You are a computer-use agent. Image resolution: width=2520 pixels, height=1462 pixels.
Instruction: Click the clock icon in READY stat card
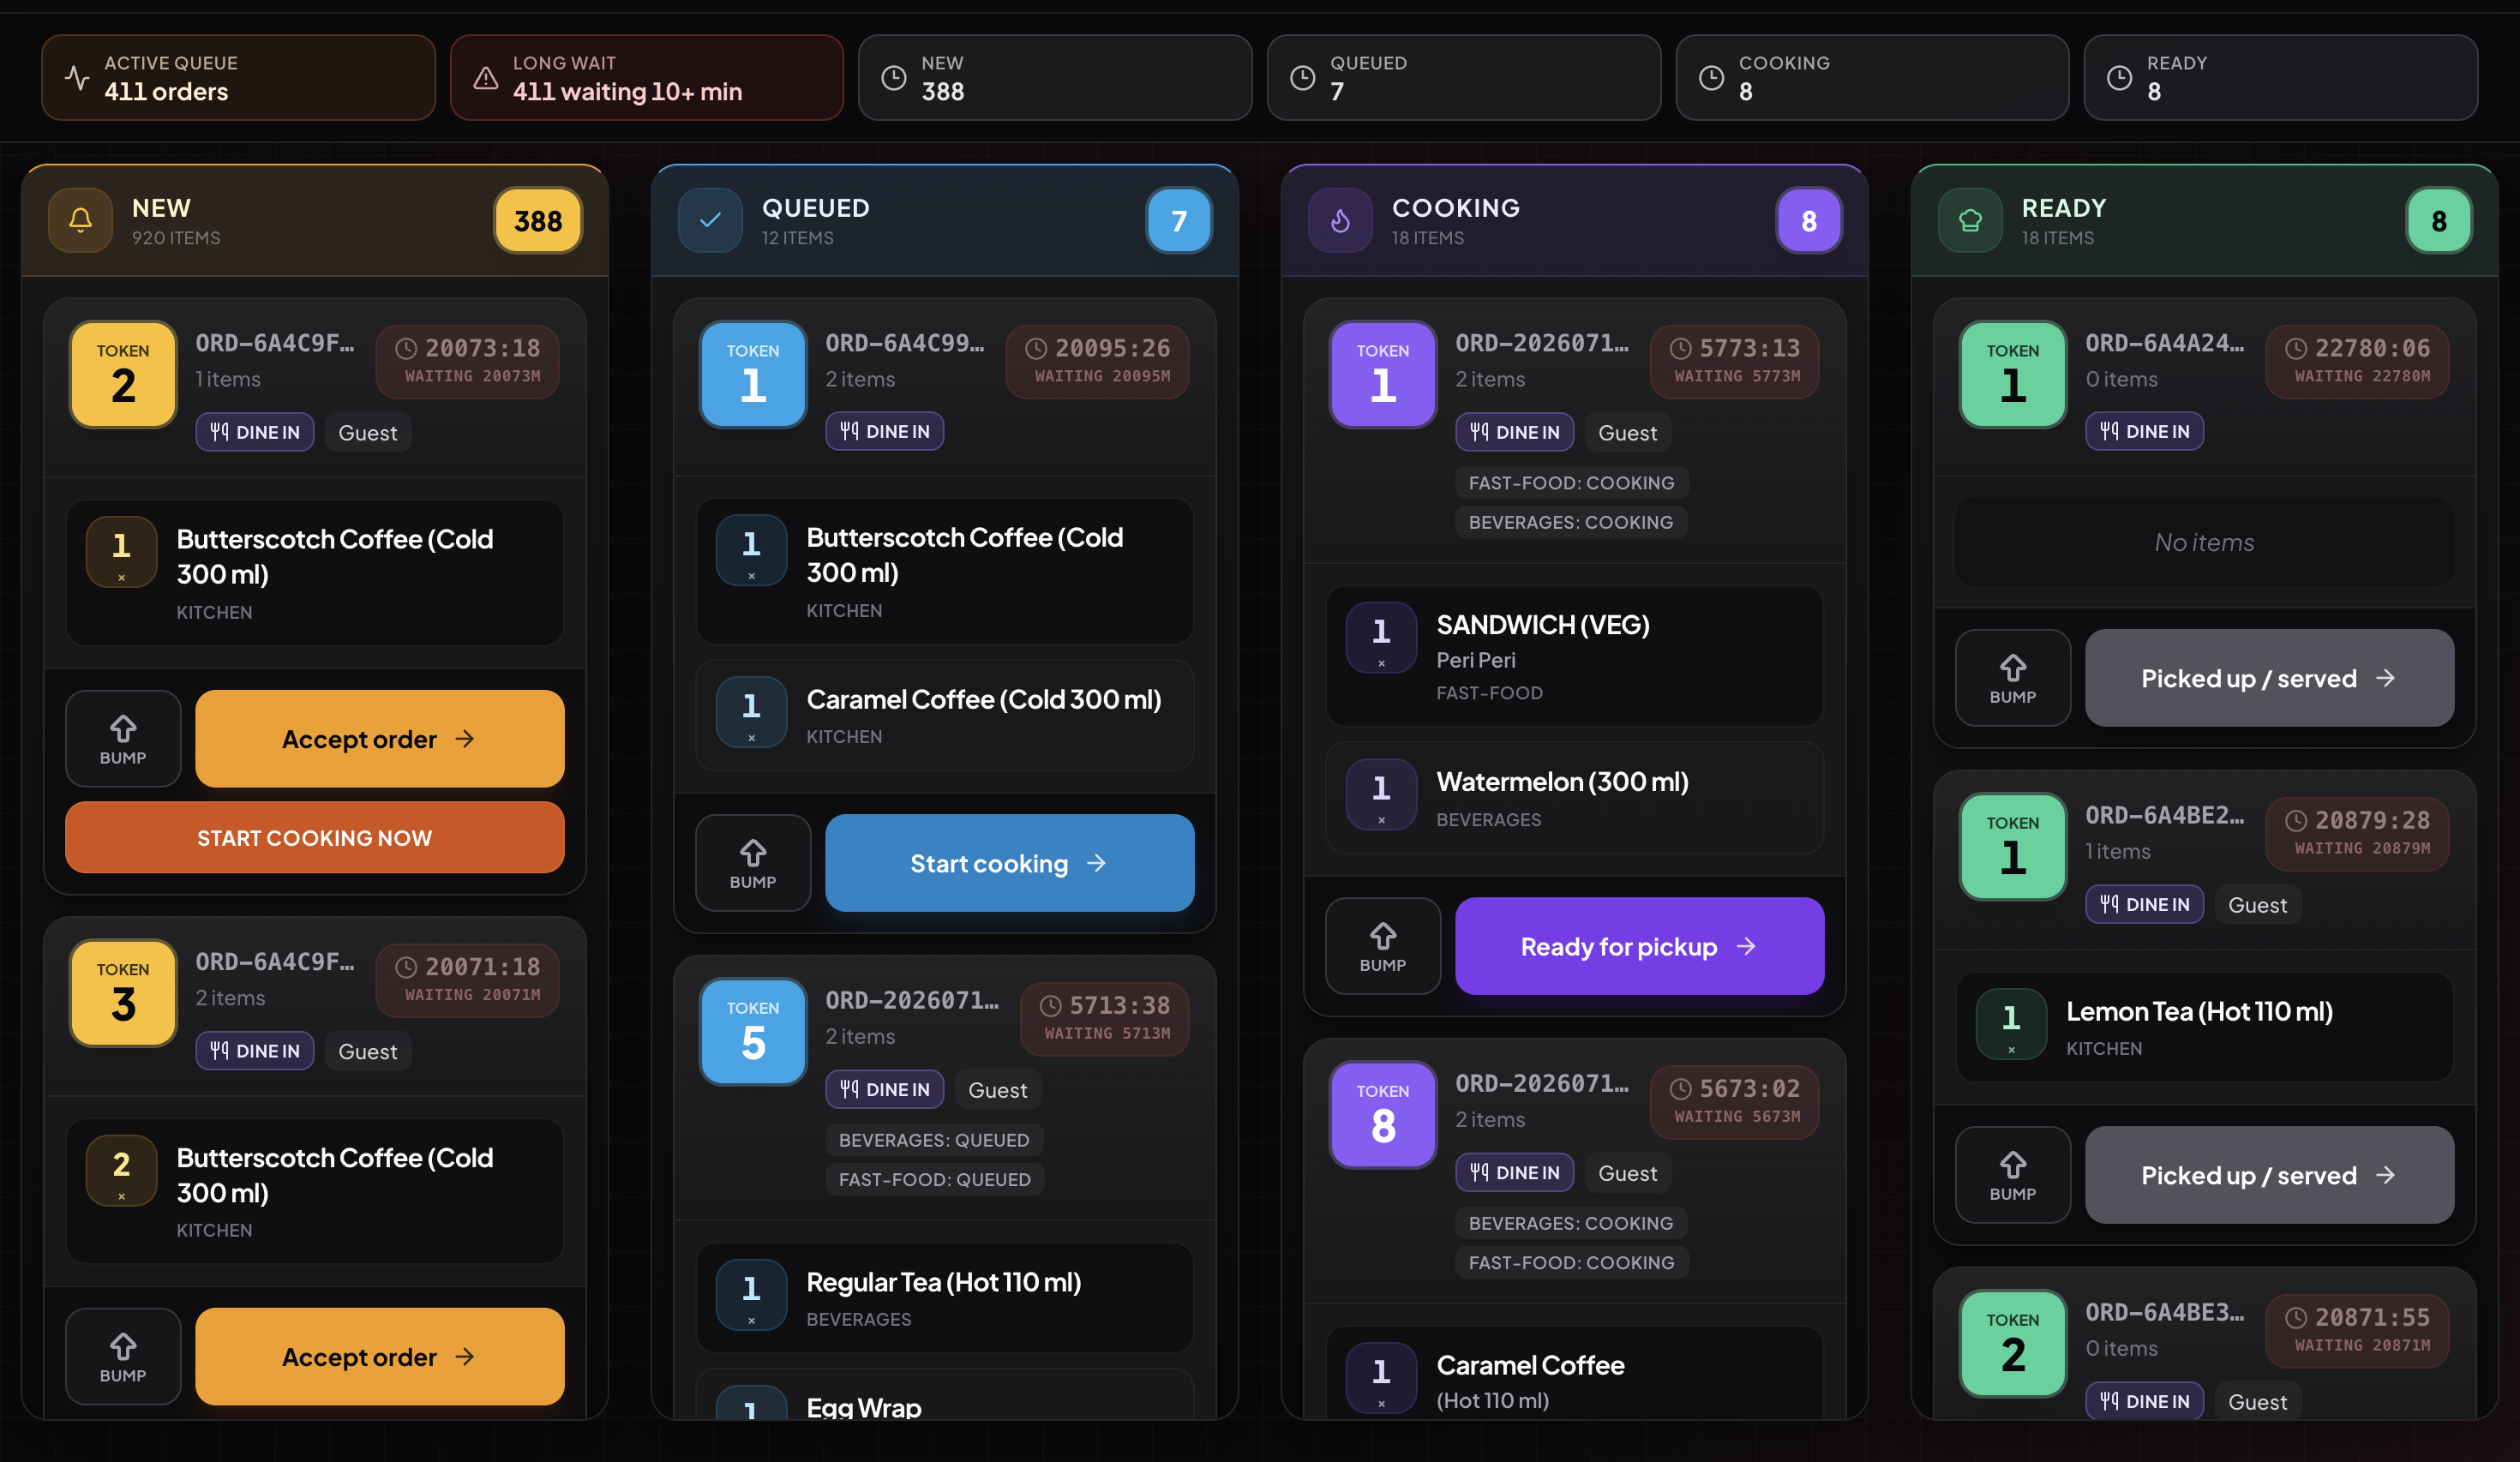click(x=2120, y=78)
